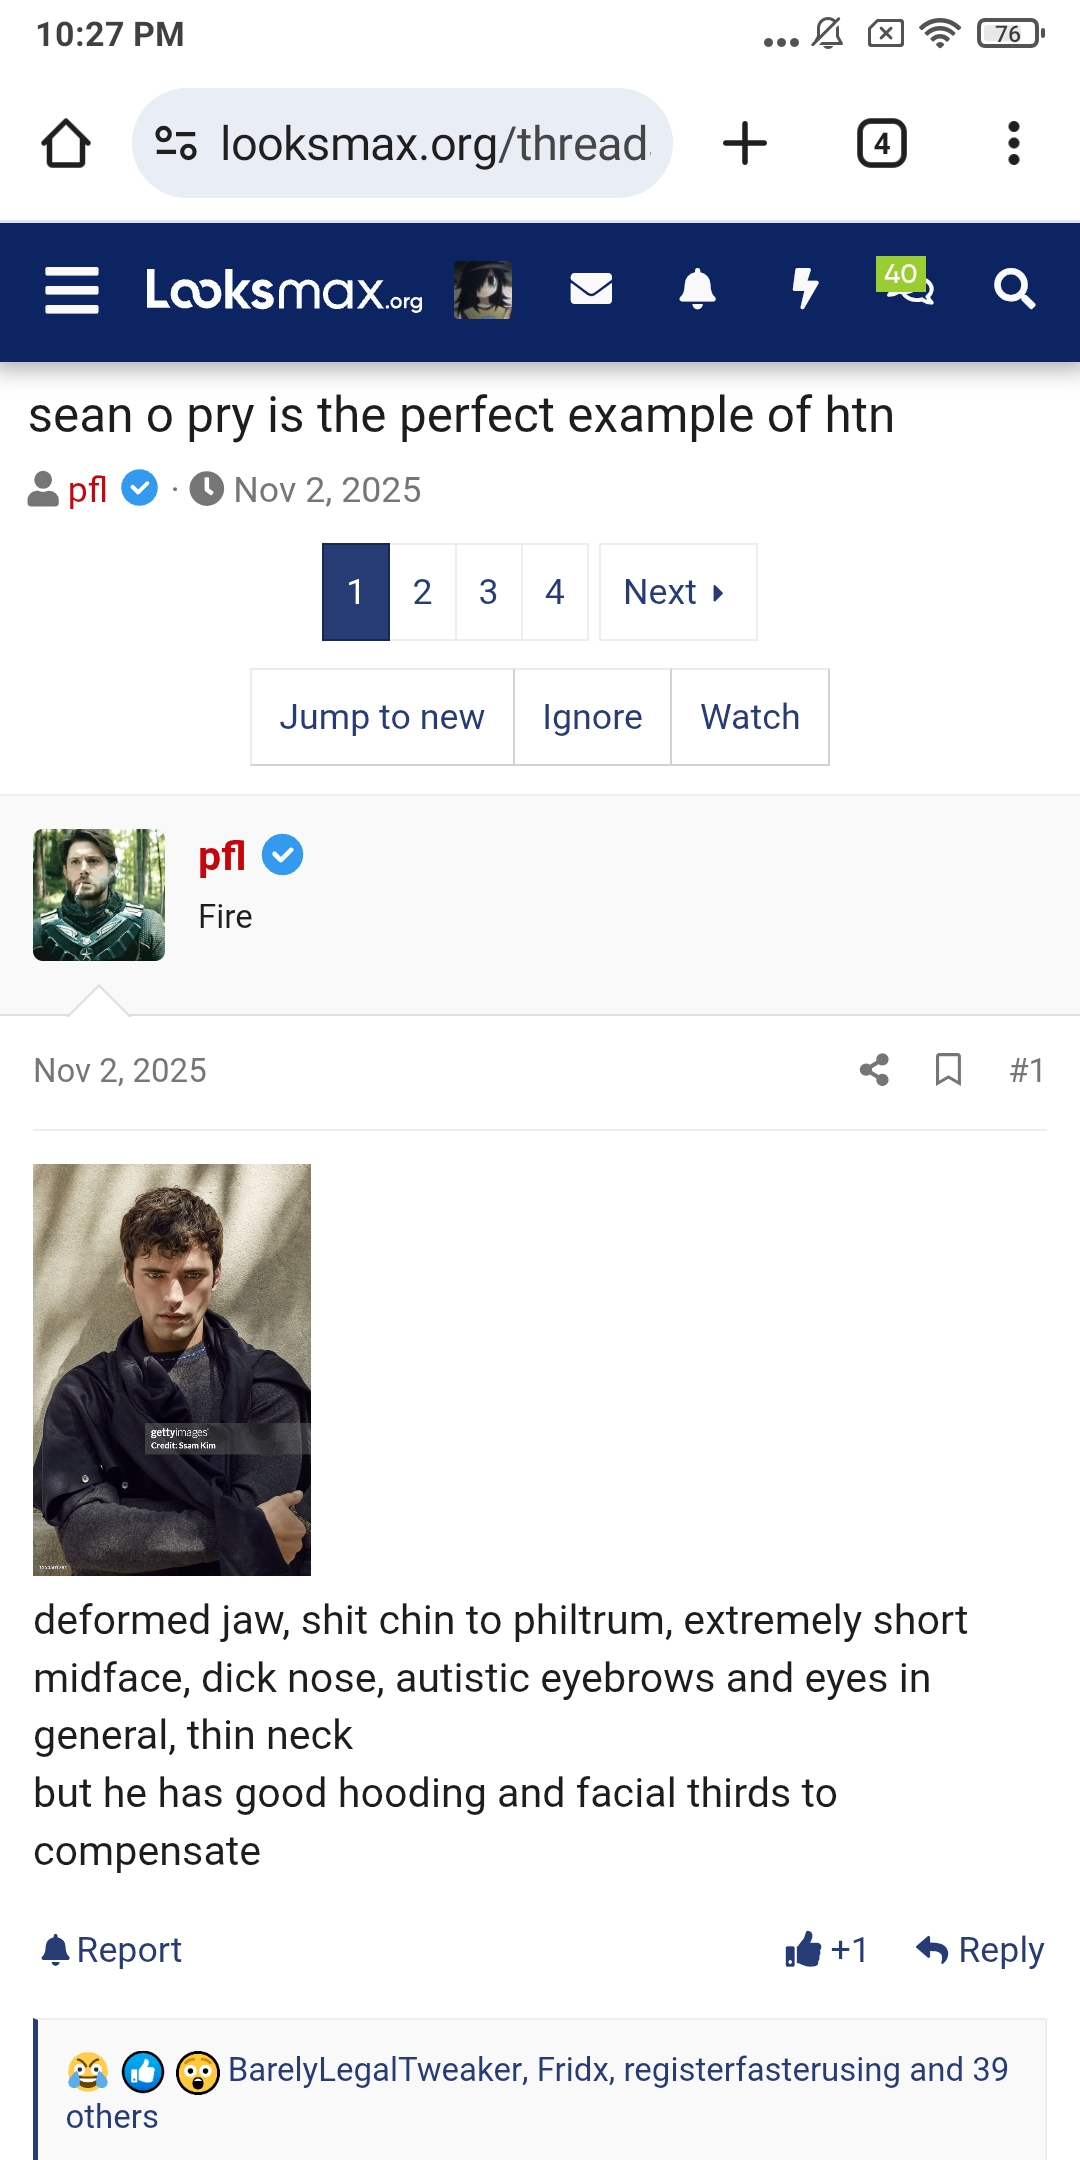Select page 1 in the pagination
1080x2160 pixels.
click(x=356, y=592)
